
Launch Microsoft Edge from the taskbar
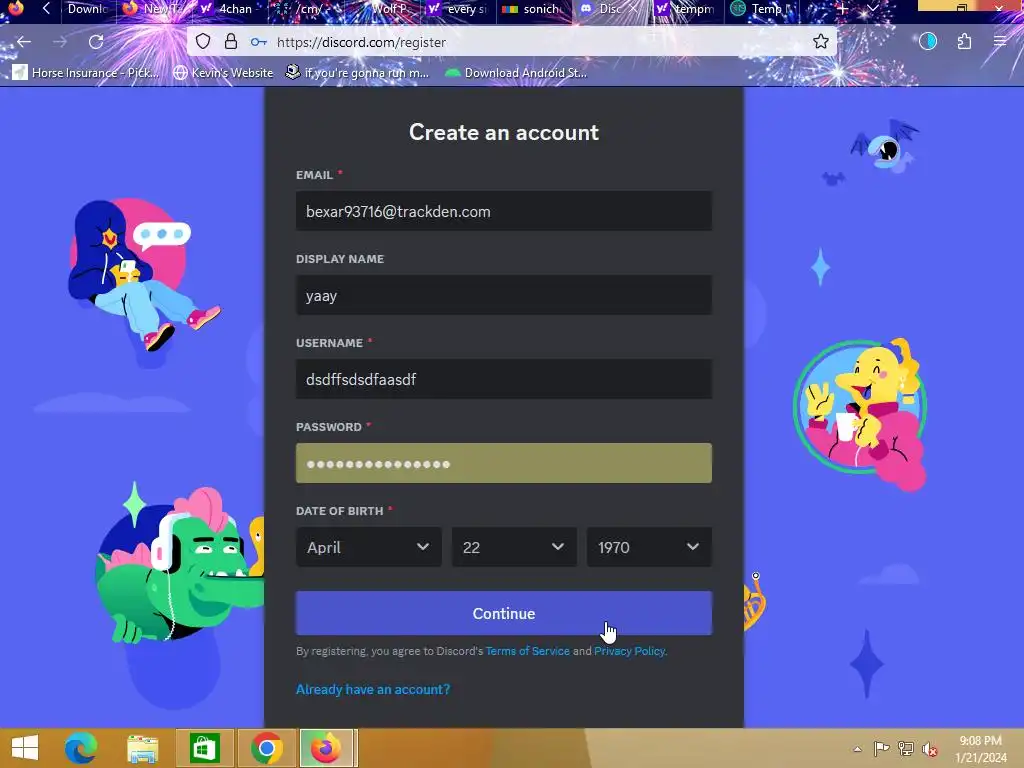(81, 748)
